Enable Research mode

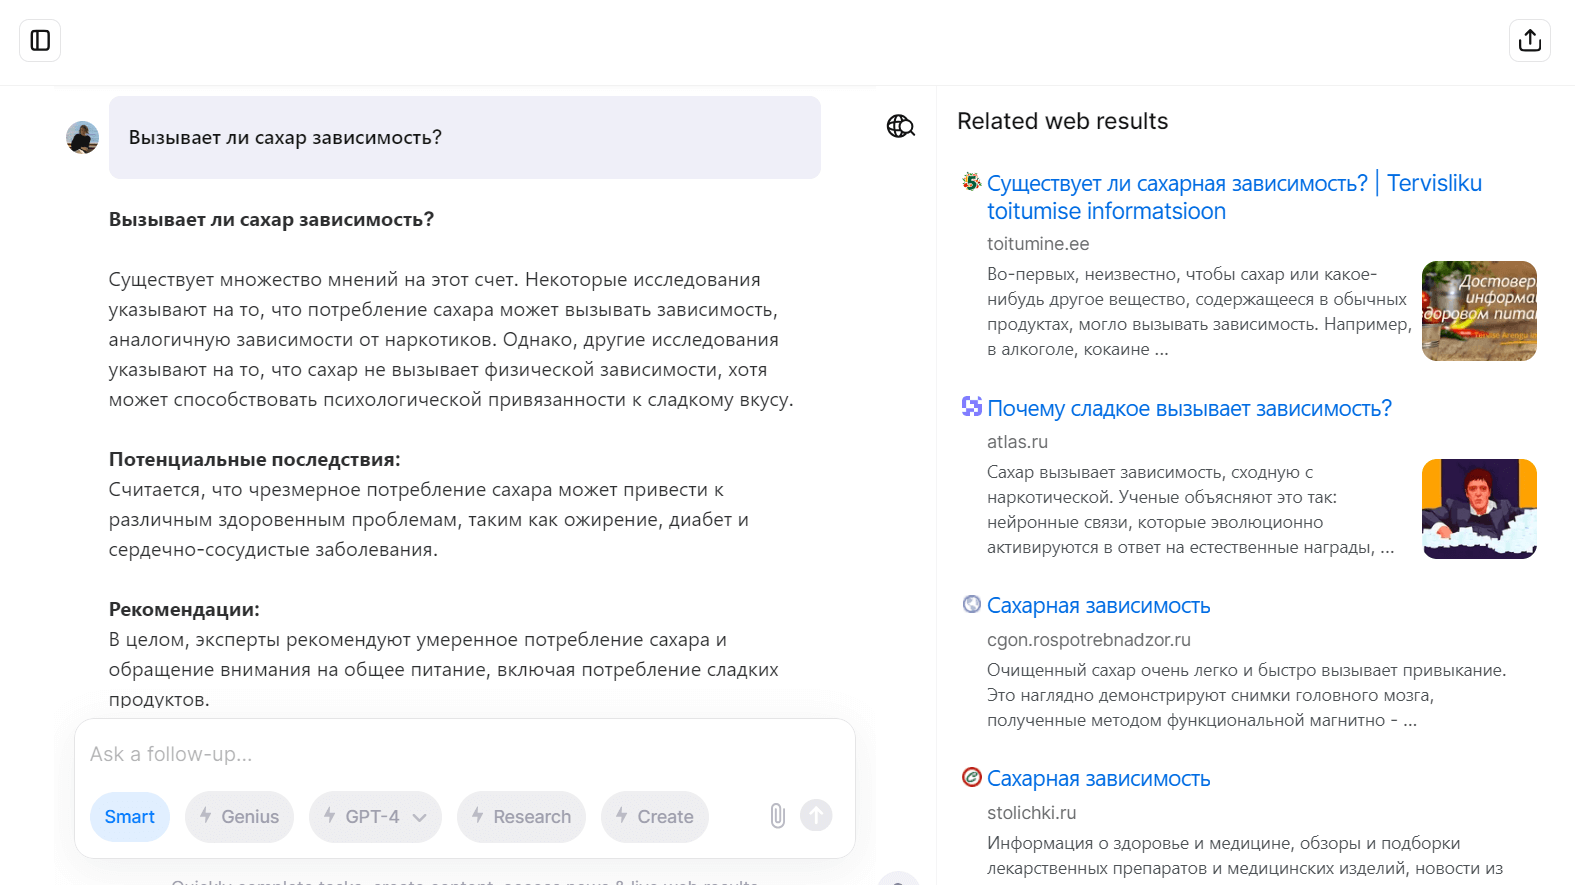pos(521,817)
